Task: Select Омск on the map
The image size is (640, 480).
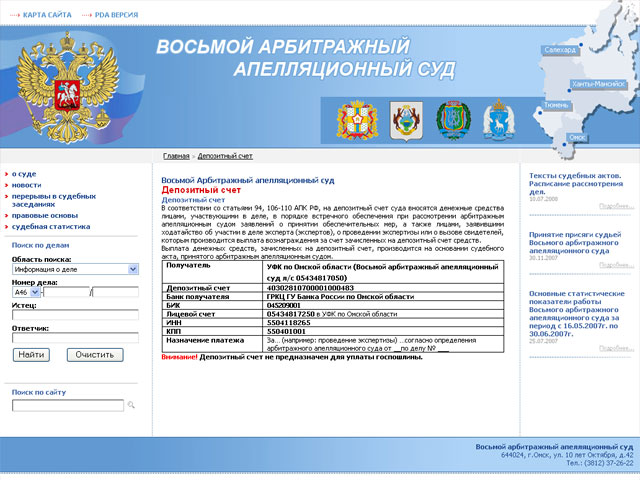Action: click(577, 138)
